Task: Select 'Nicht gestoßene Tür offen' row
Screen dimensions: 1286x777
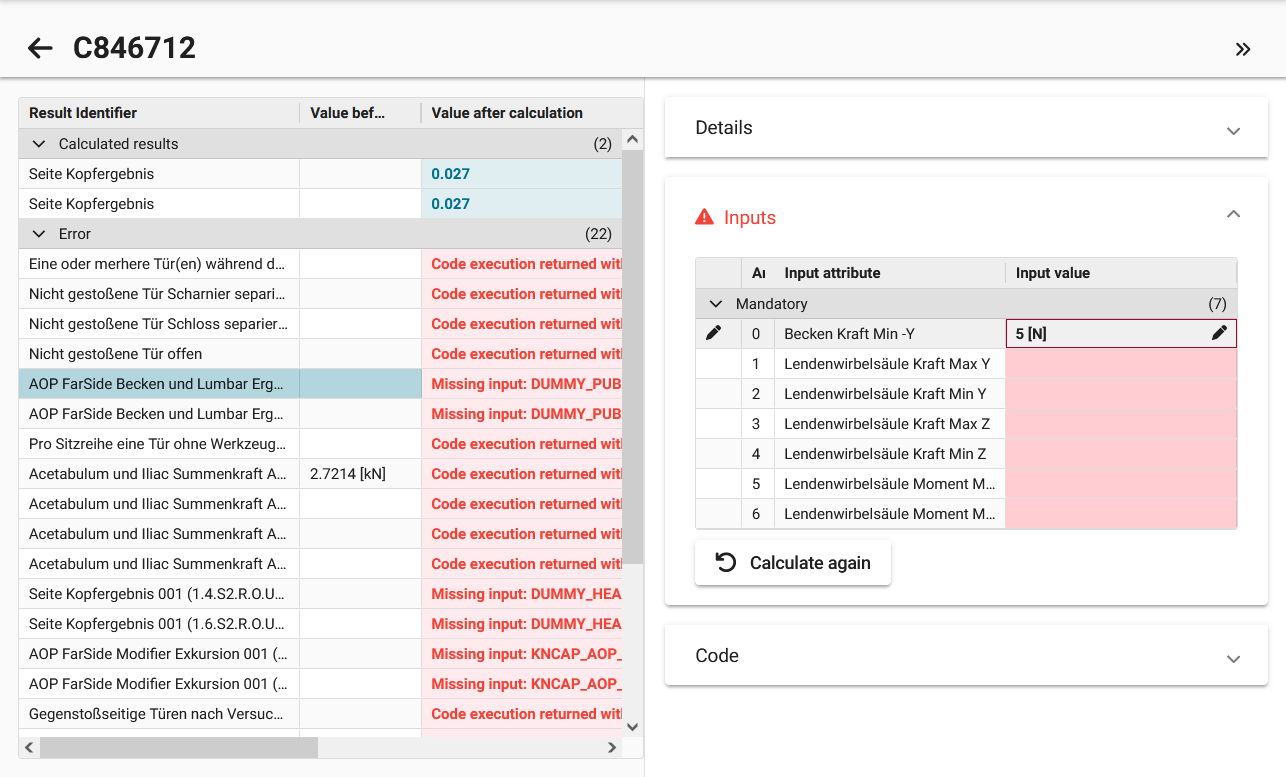Action: [x=320, y=354]
